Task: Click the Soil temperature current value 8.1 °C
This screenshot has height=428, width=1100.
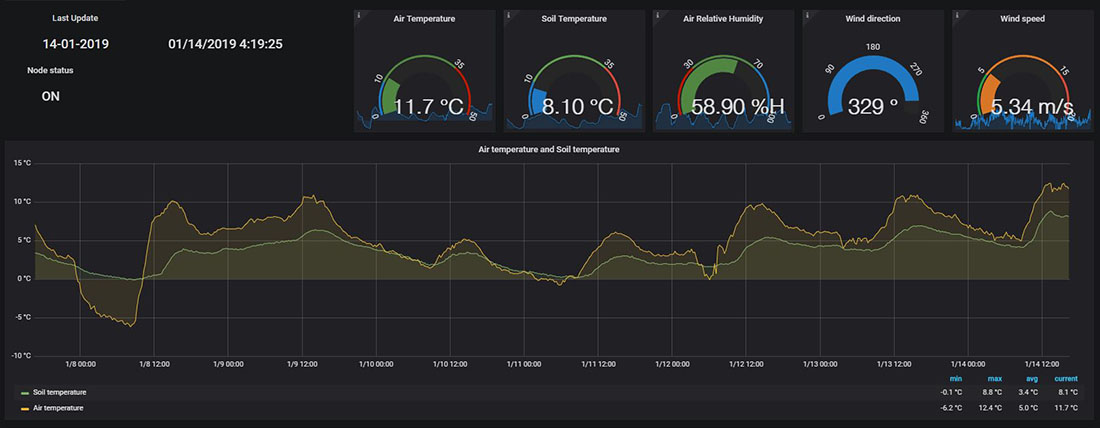Action: (x=1067, y=393)
